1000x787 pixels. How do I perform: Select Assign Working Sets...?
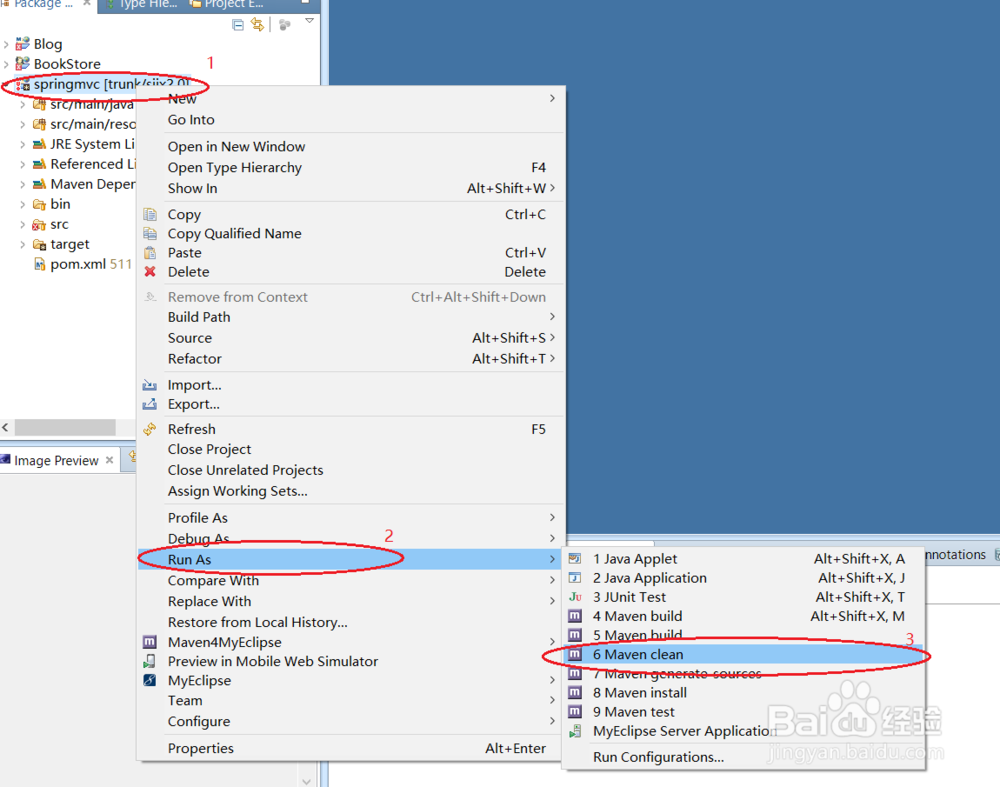351,491
